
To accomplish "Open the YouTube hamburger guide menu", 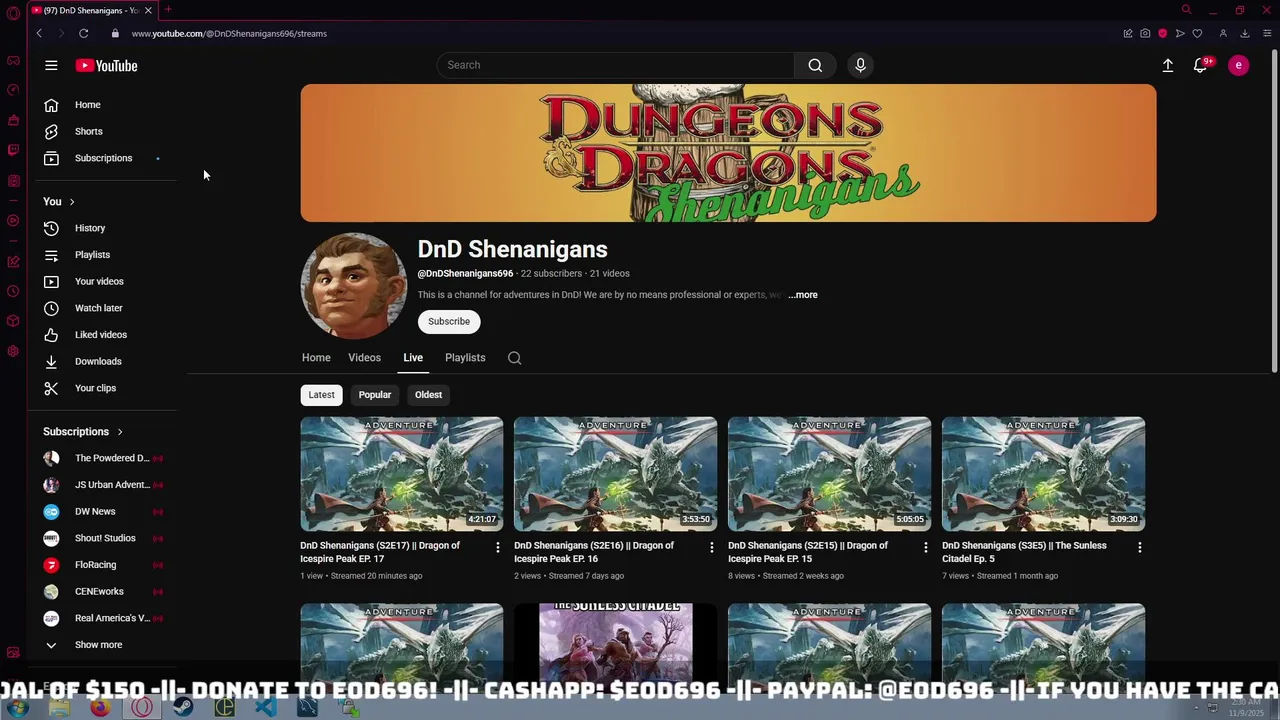I will tap(51, 66).
